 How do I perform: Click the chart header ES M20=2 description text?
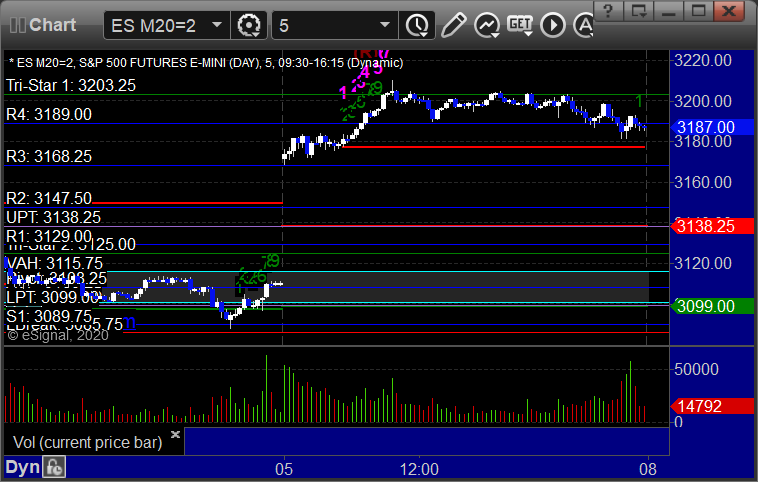coord(205,63)
